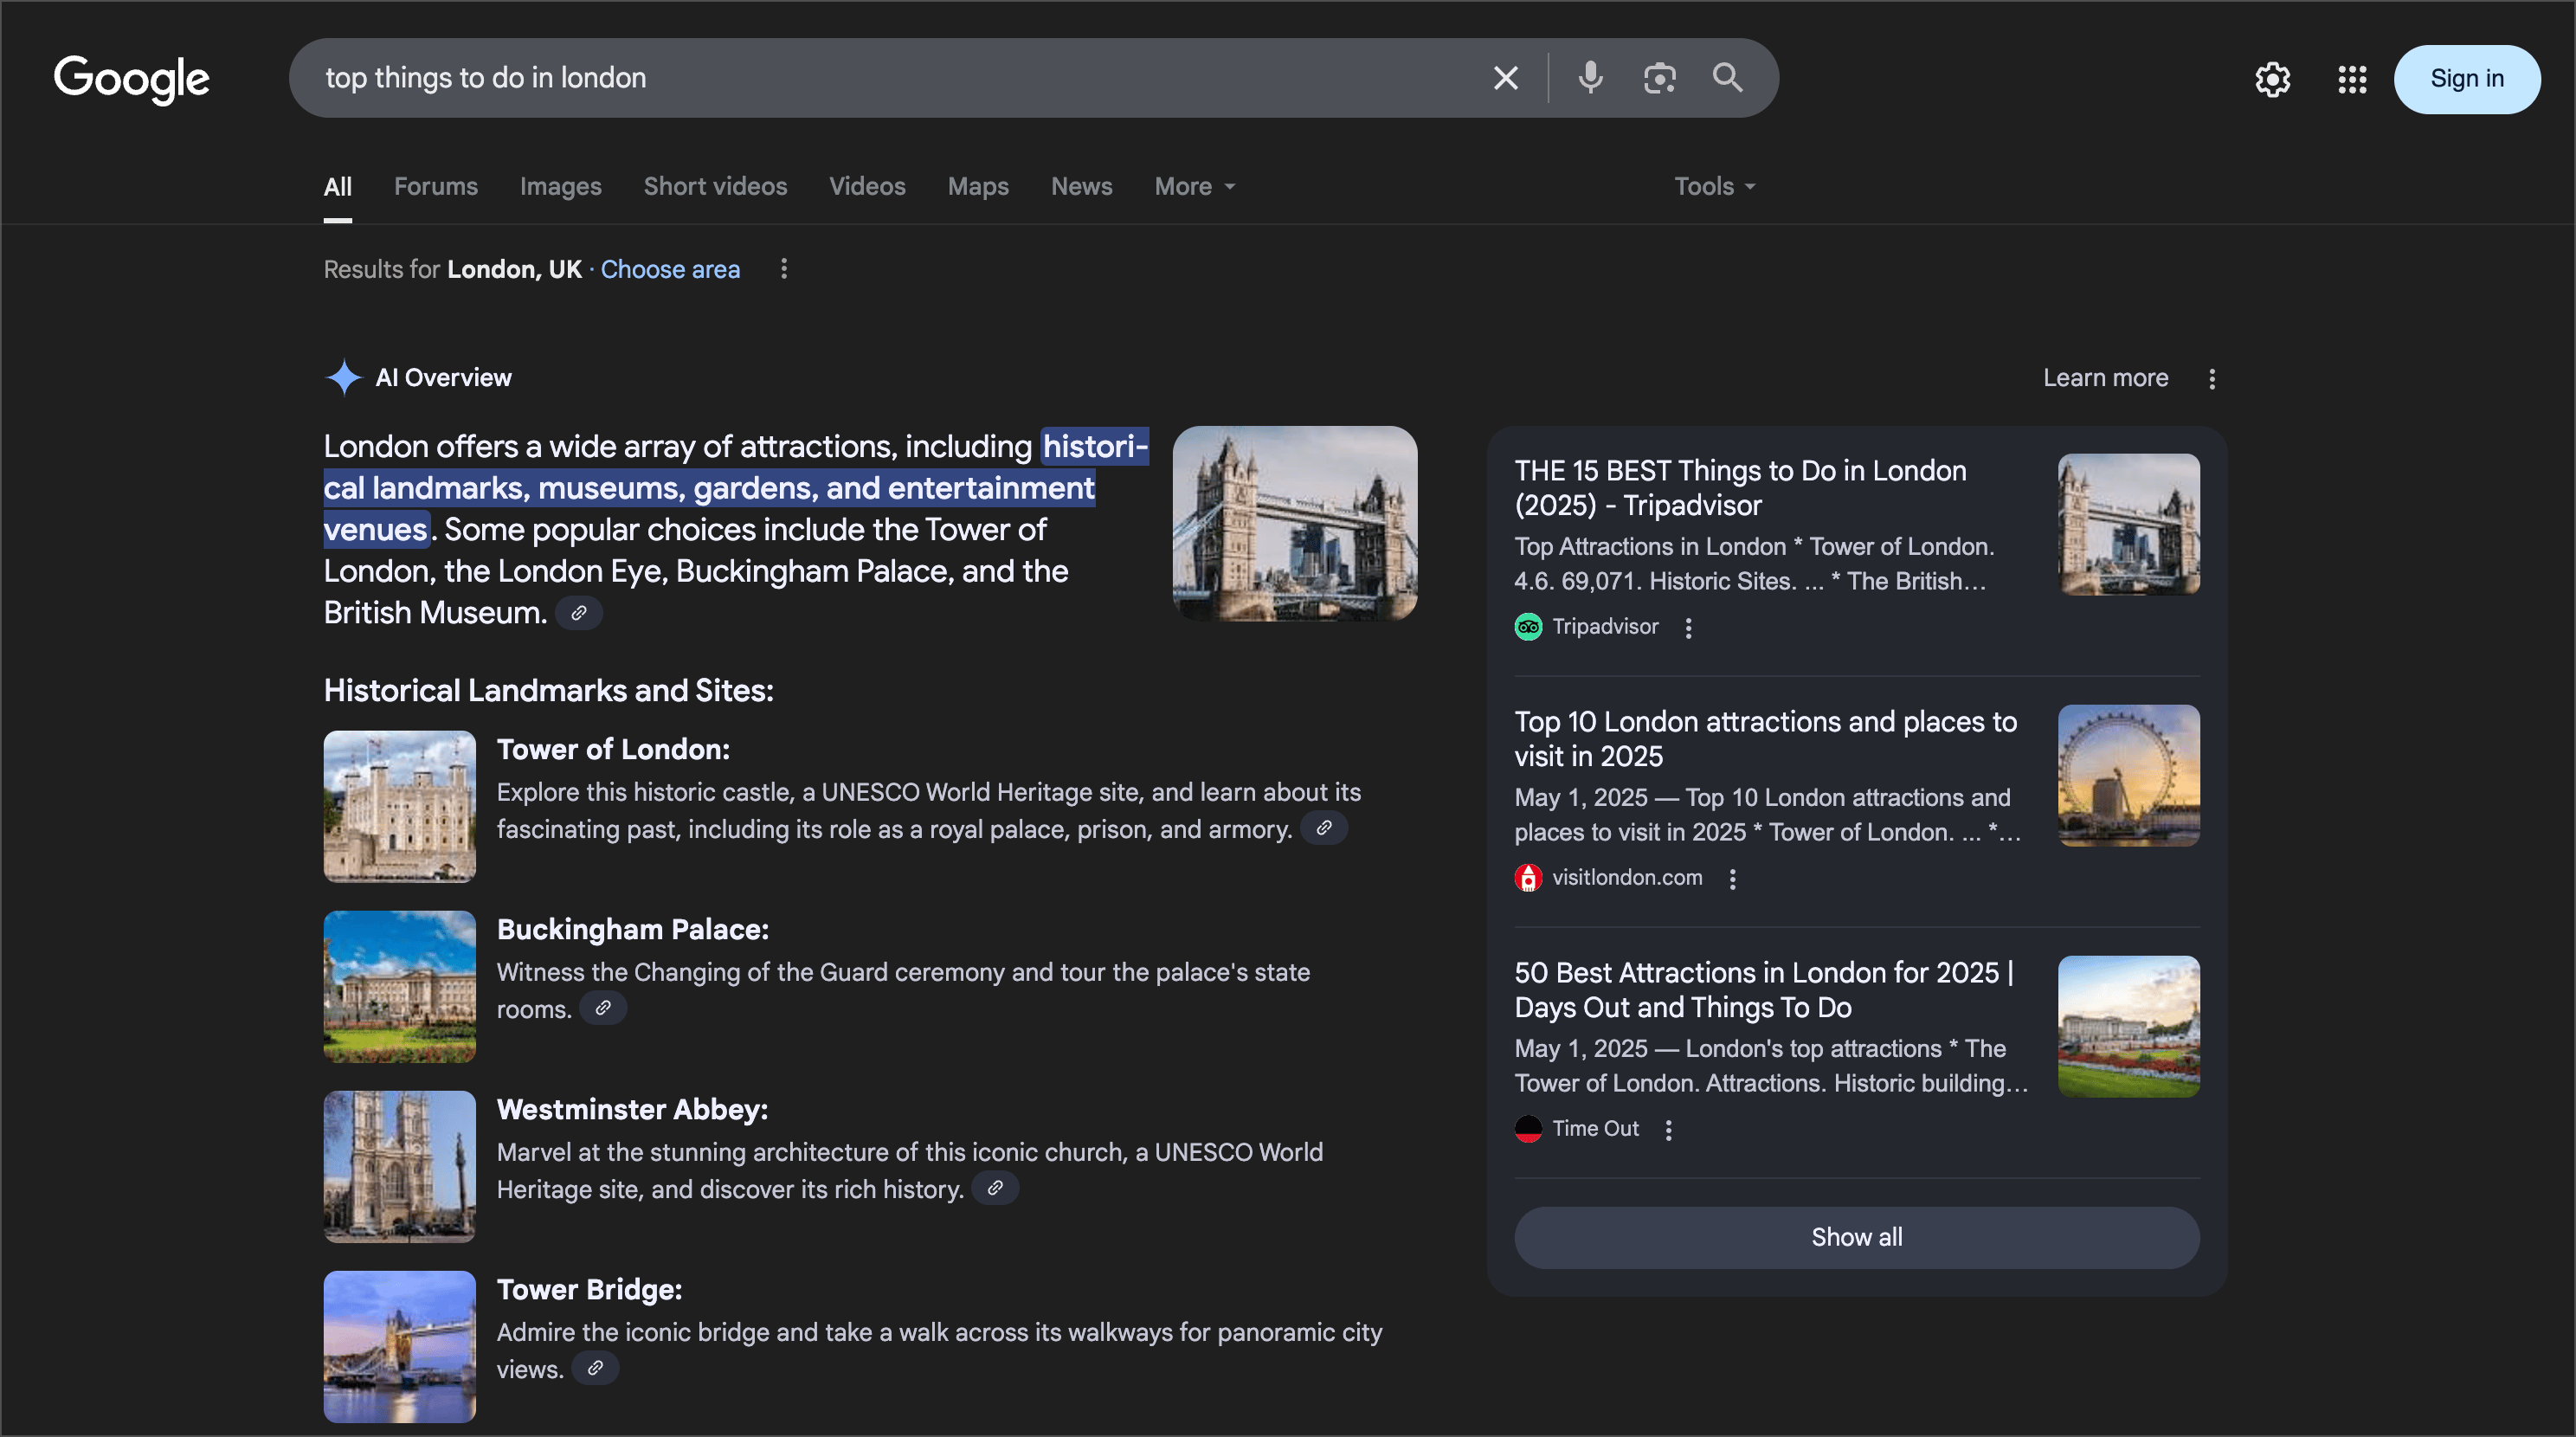Switch to the News tab

pyautogui.click(x=1081, y=187)
